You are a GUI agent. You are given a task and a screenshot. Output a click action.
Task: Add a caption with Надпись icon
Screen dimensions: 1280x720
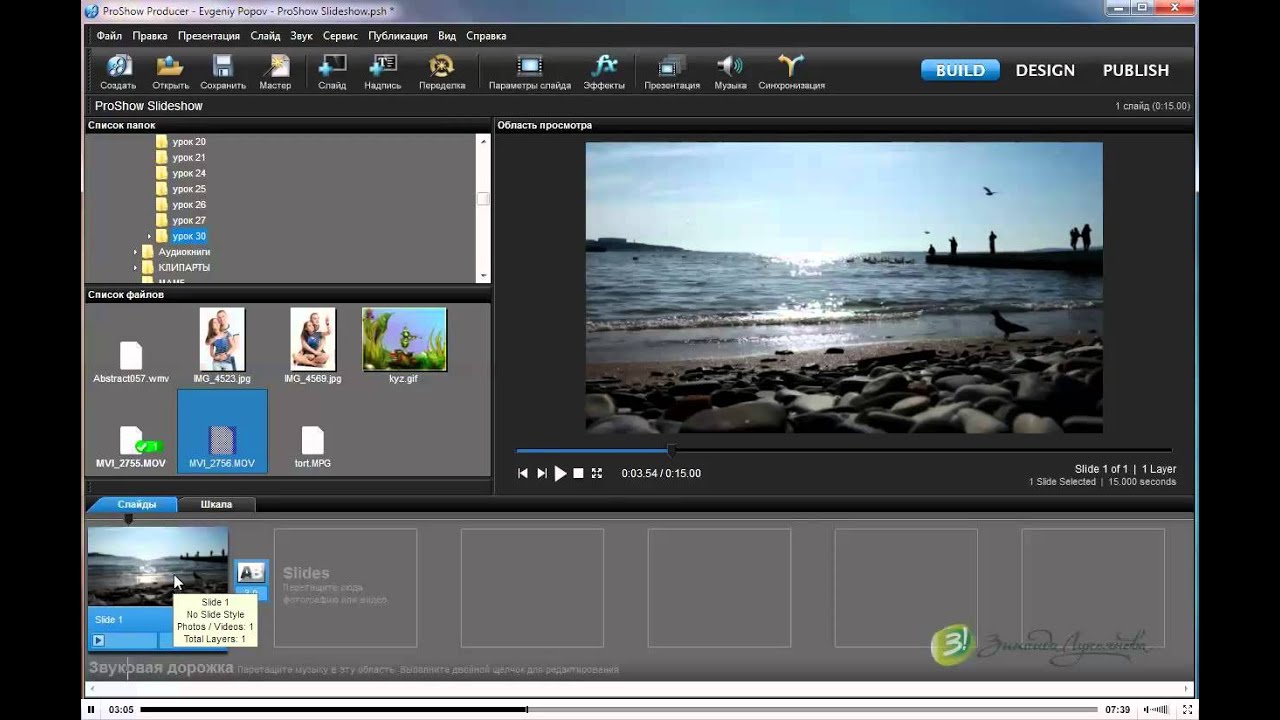coord(383,72)
